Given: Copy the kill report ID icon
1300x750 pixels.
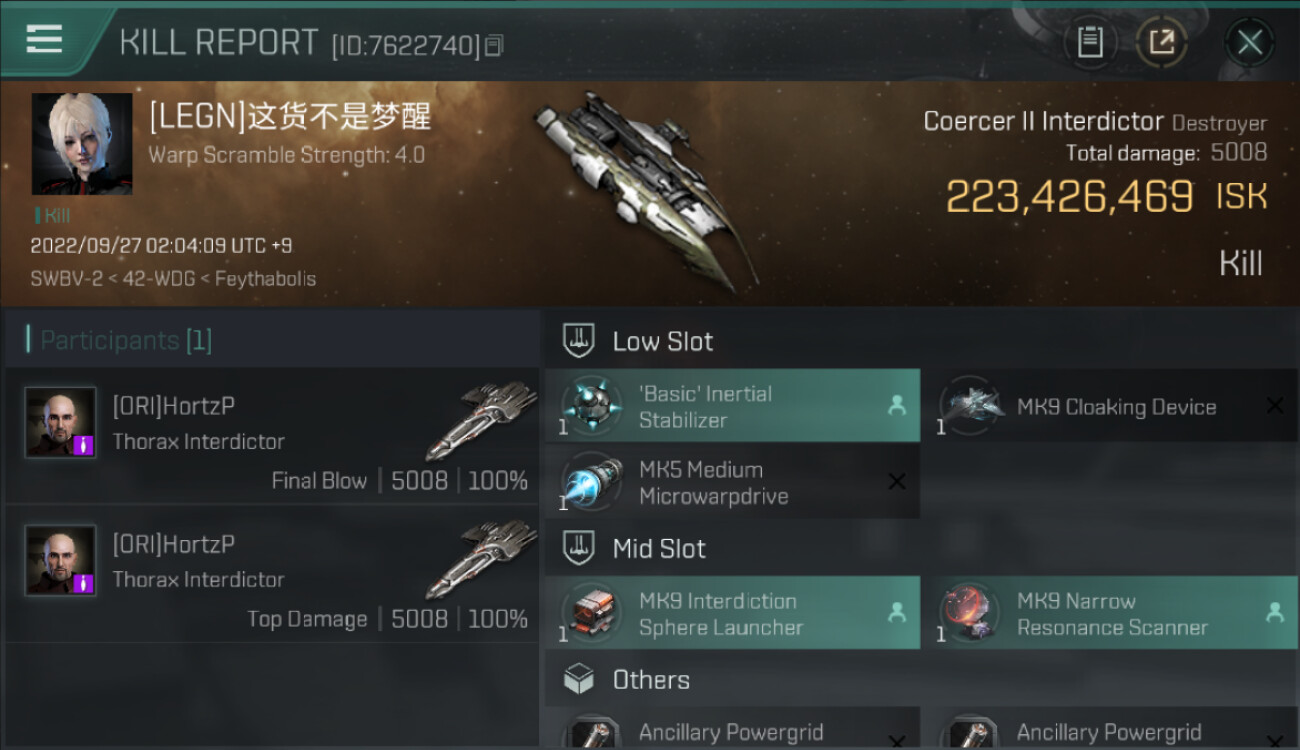Looking at the screenshot, I should click(495, 45).
